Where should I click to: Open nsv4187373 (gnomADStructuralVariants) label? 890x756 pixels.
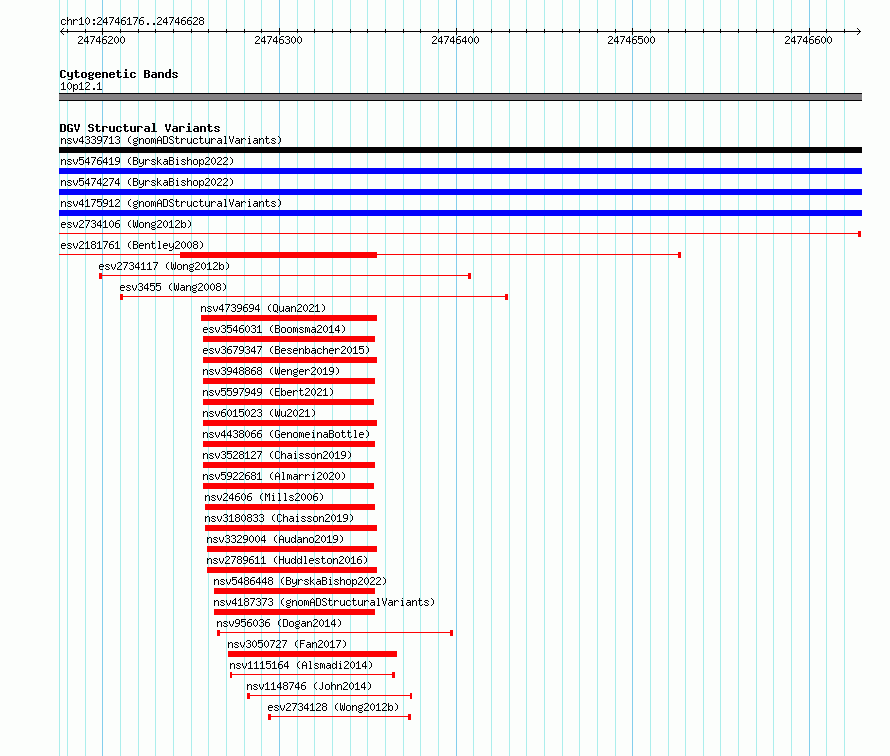[324, 602]
